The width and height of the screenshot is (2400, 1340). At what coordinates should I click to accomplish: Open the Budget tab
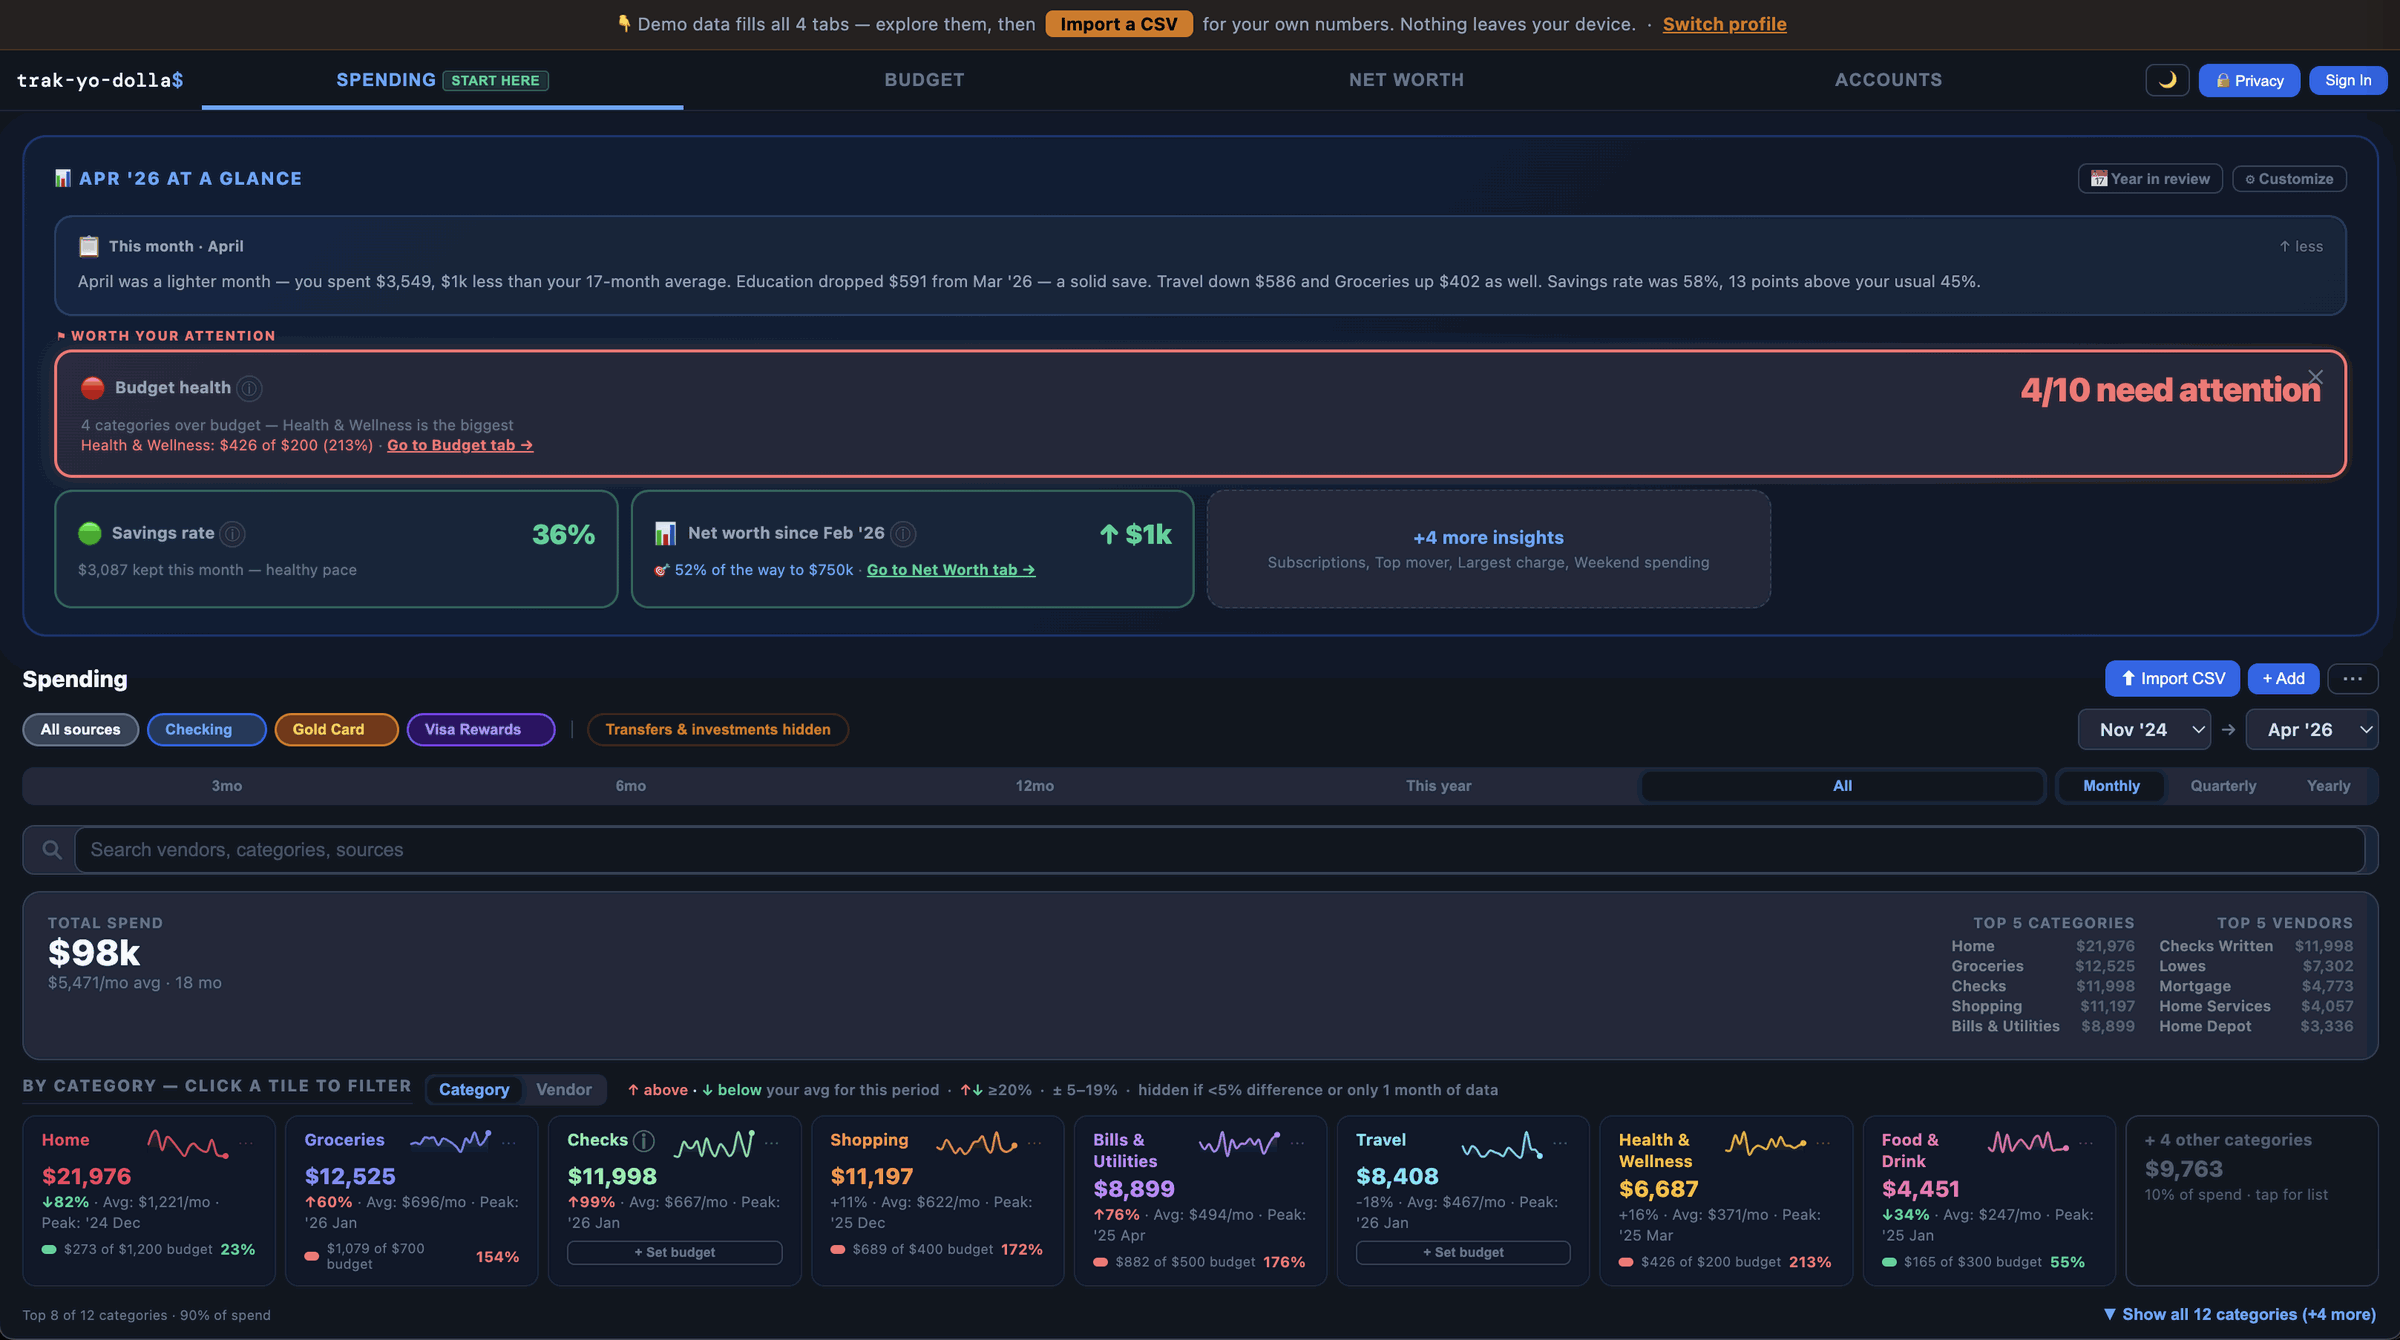[924, 80]
